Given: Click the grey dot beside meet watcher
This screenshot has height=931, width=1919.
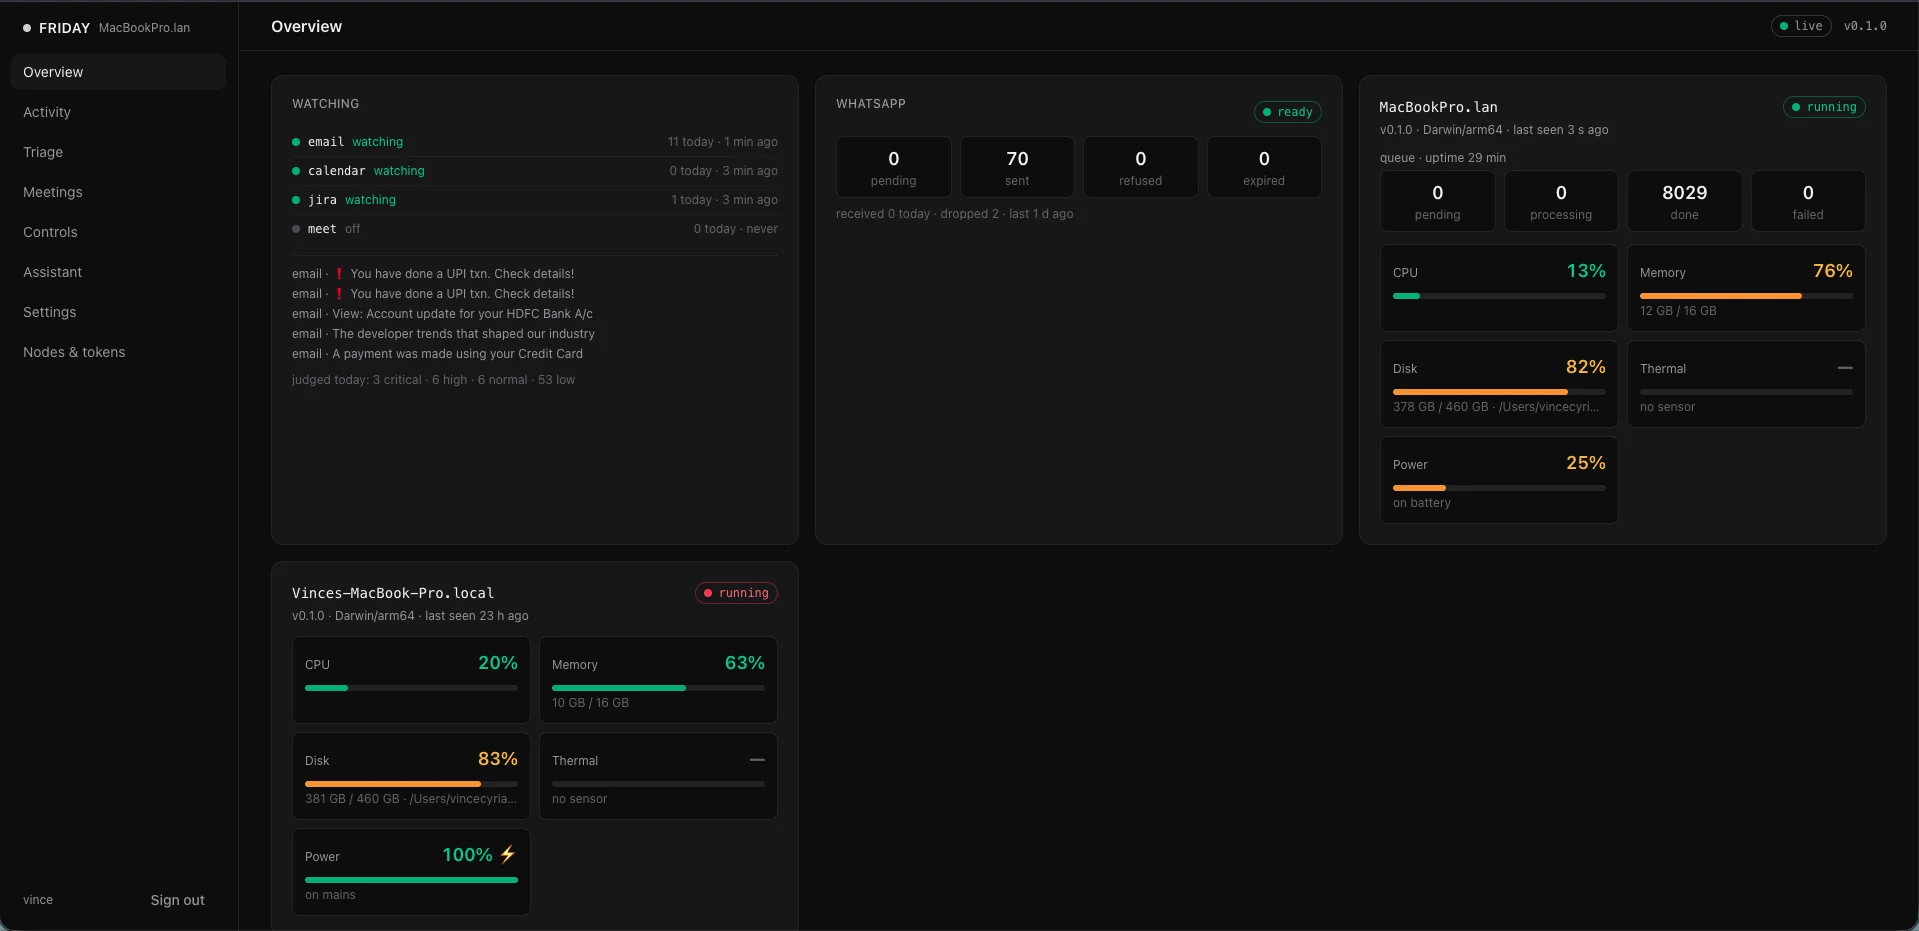Looking at the screenshot, I should [296, 229].
